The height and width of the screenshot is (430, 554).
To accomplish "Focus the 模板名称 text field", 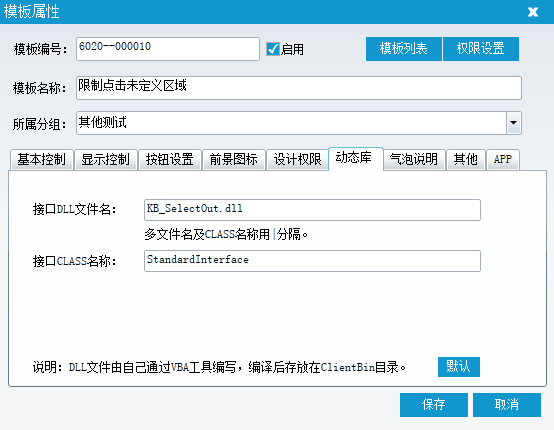I will click(299, 88).
